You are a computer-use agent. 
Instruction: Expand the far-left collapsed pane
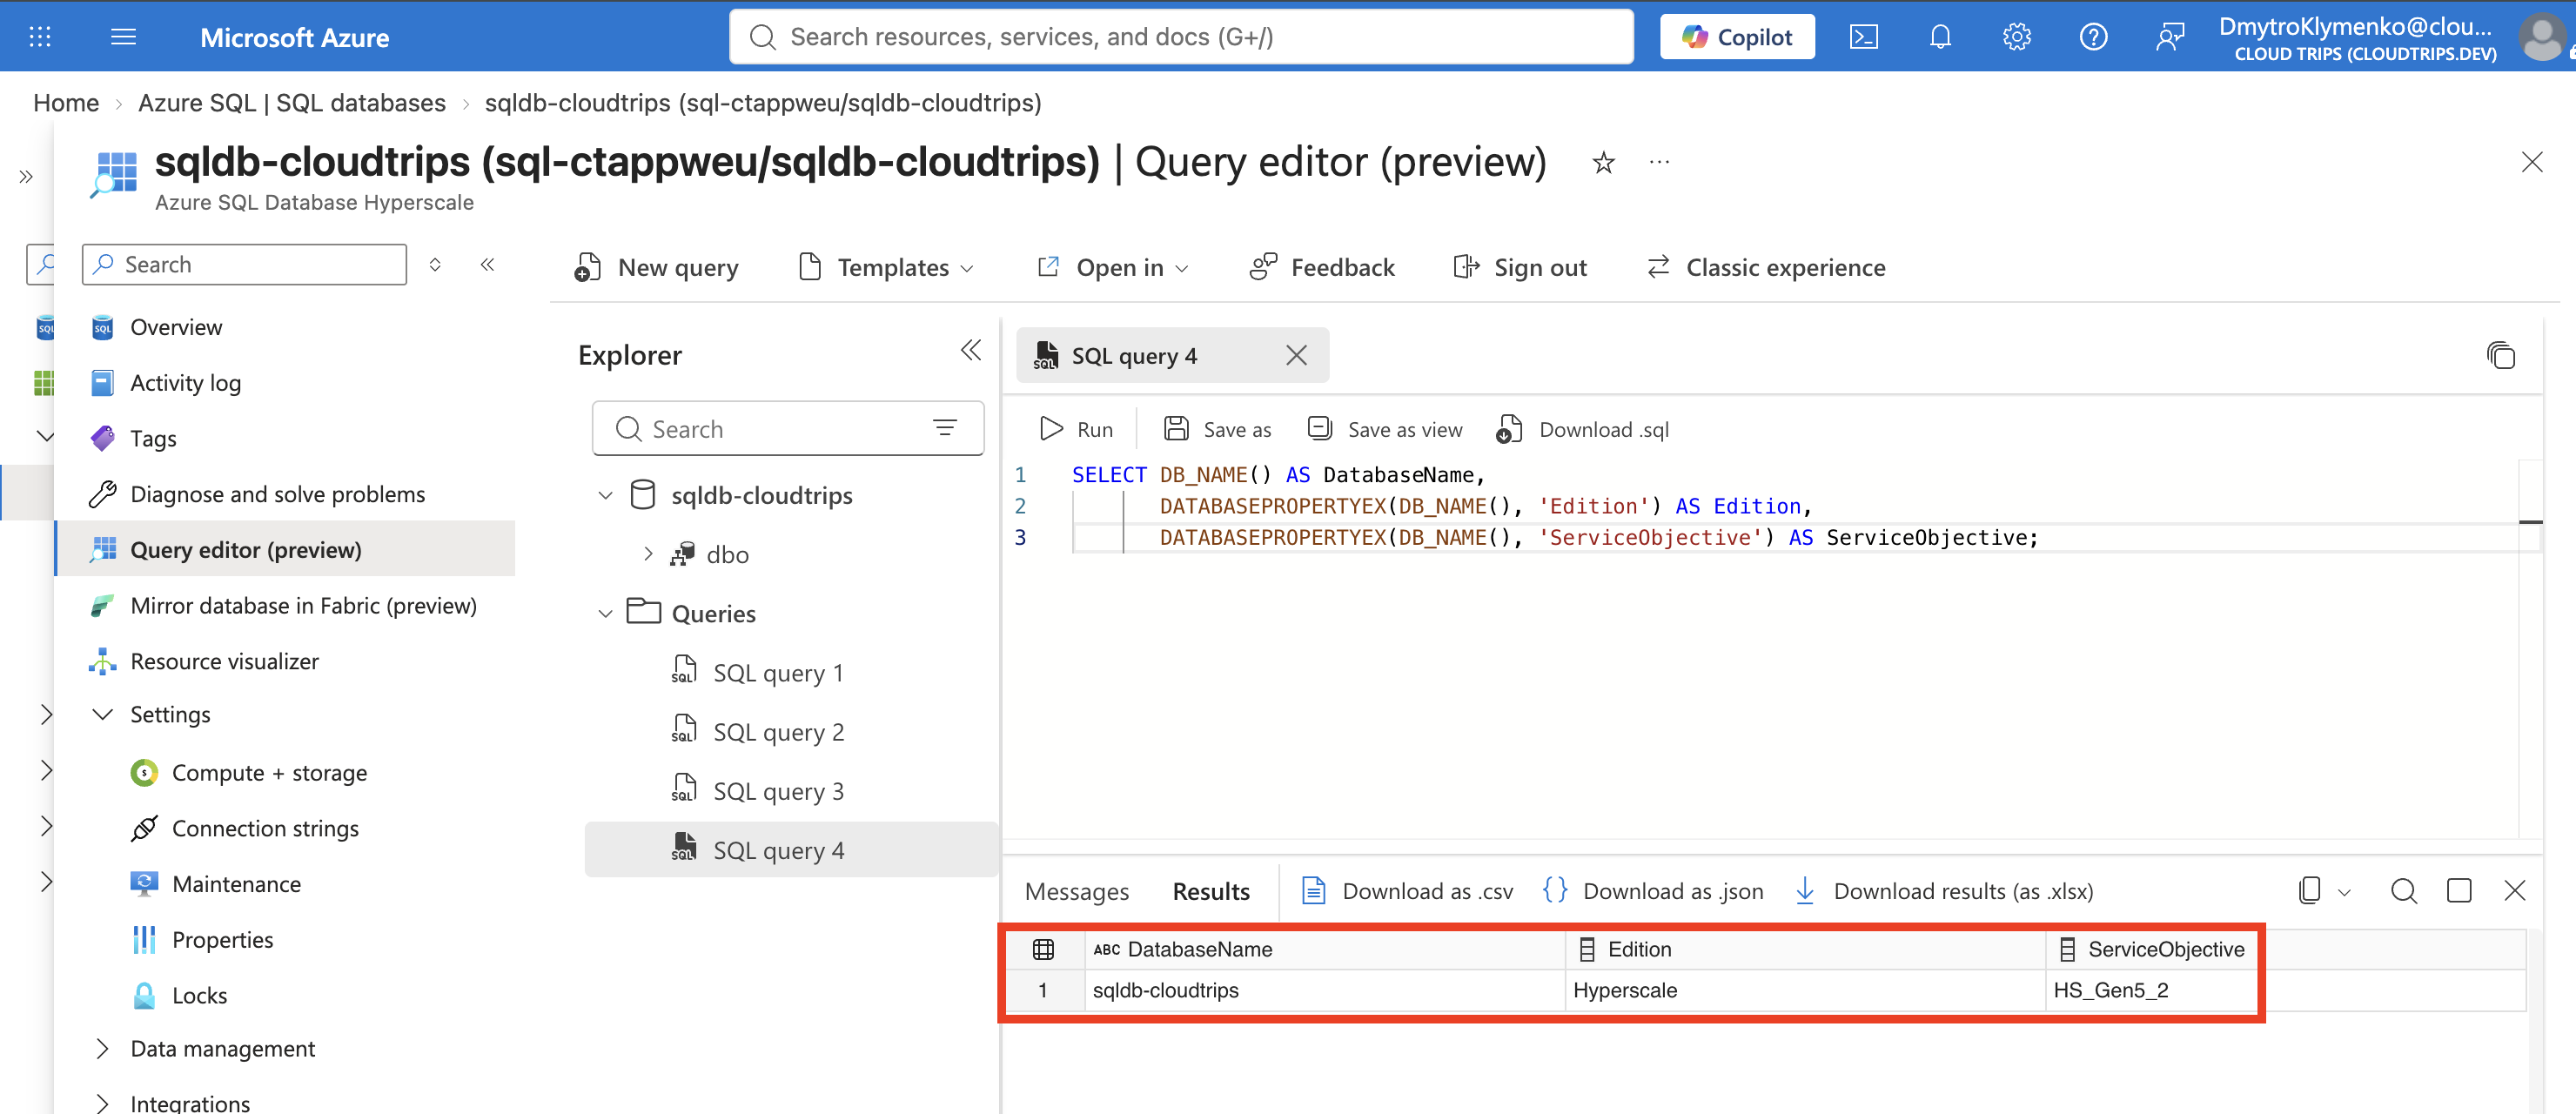[x=26, y=177]
